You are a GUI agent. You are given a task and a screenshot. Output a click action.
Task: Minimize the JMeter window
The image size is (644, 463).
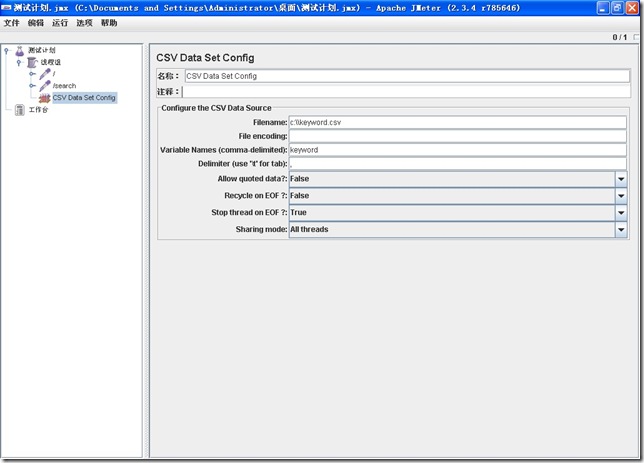point(603,8)
